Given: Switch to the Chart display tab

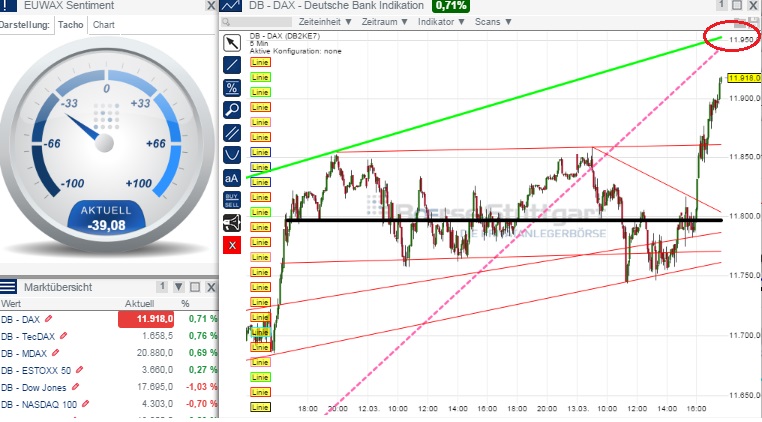Looking at the screenshot, I should pyautogui.click(x=104, y=24).
